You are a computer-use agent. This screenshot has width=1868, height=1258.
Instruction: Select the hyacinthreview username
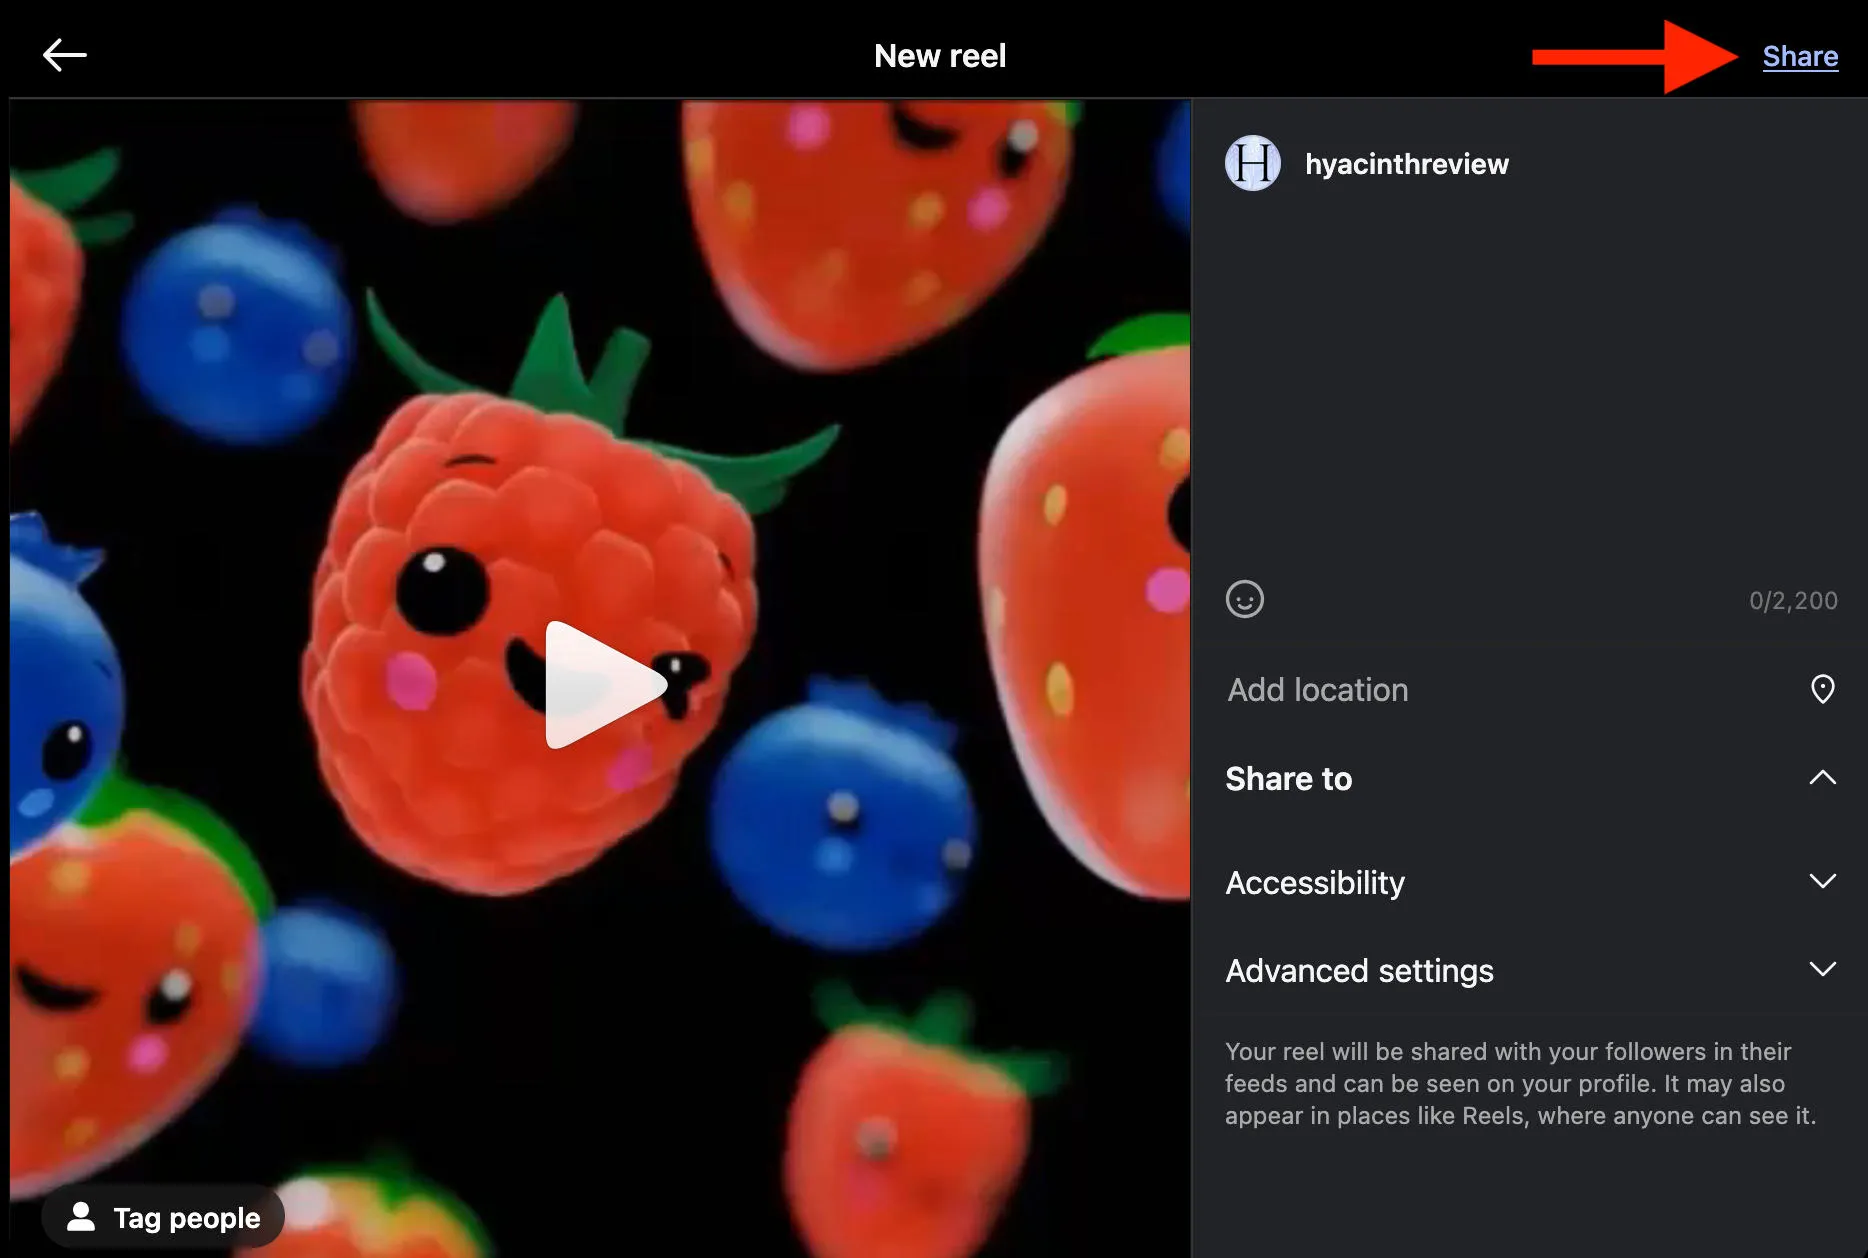pyautogui.click(x=1406, y=164)
